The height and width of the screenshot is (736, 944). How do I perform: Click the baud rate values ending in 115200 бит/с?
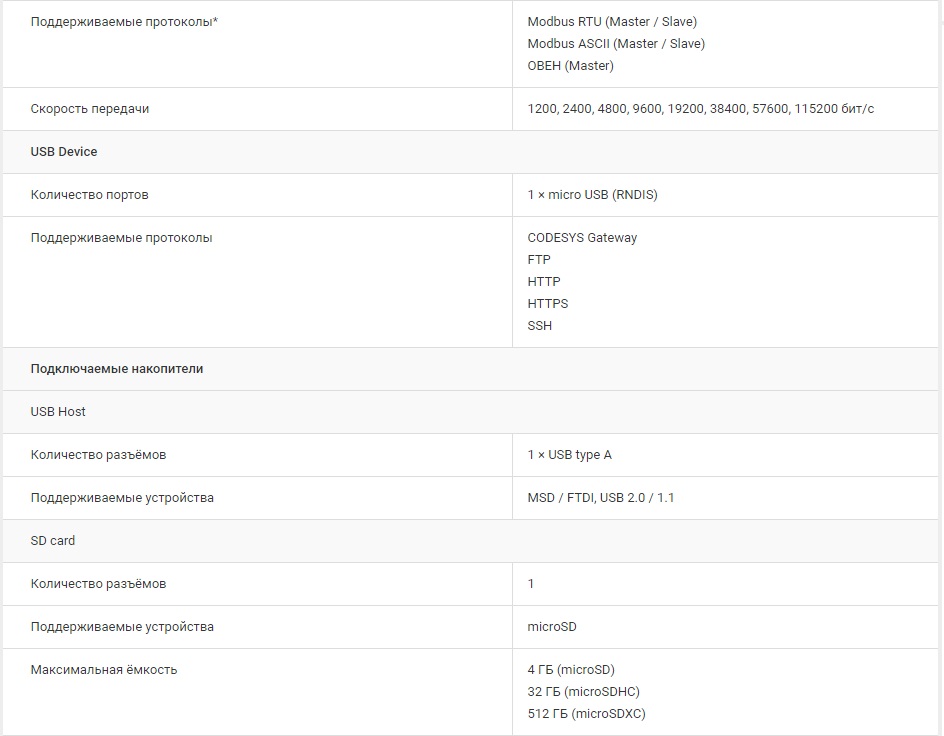[x=700, y=108]
